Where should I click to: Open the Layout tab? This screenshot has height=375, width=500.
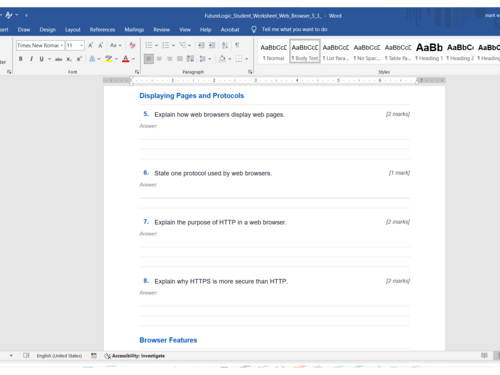point(73,29)
